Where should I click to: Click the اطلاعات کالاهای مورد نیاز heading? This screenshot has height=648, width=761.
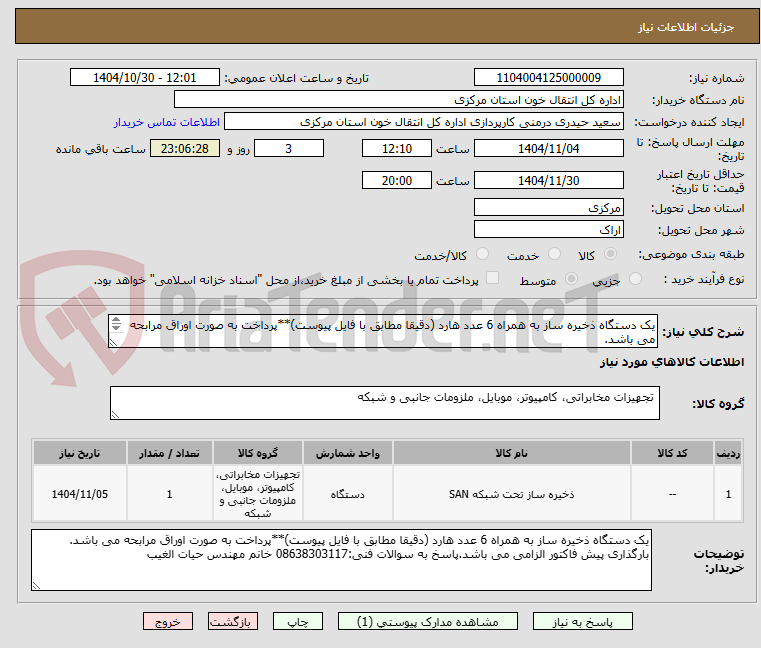672,362
